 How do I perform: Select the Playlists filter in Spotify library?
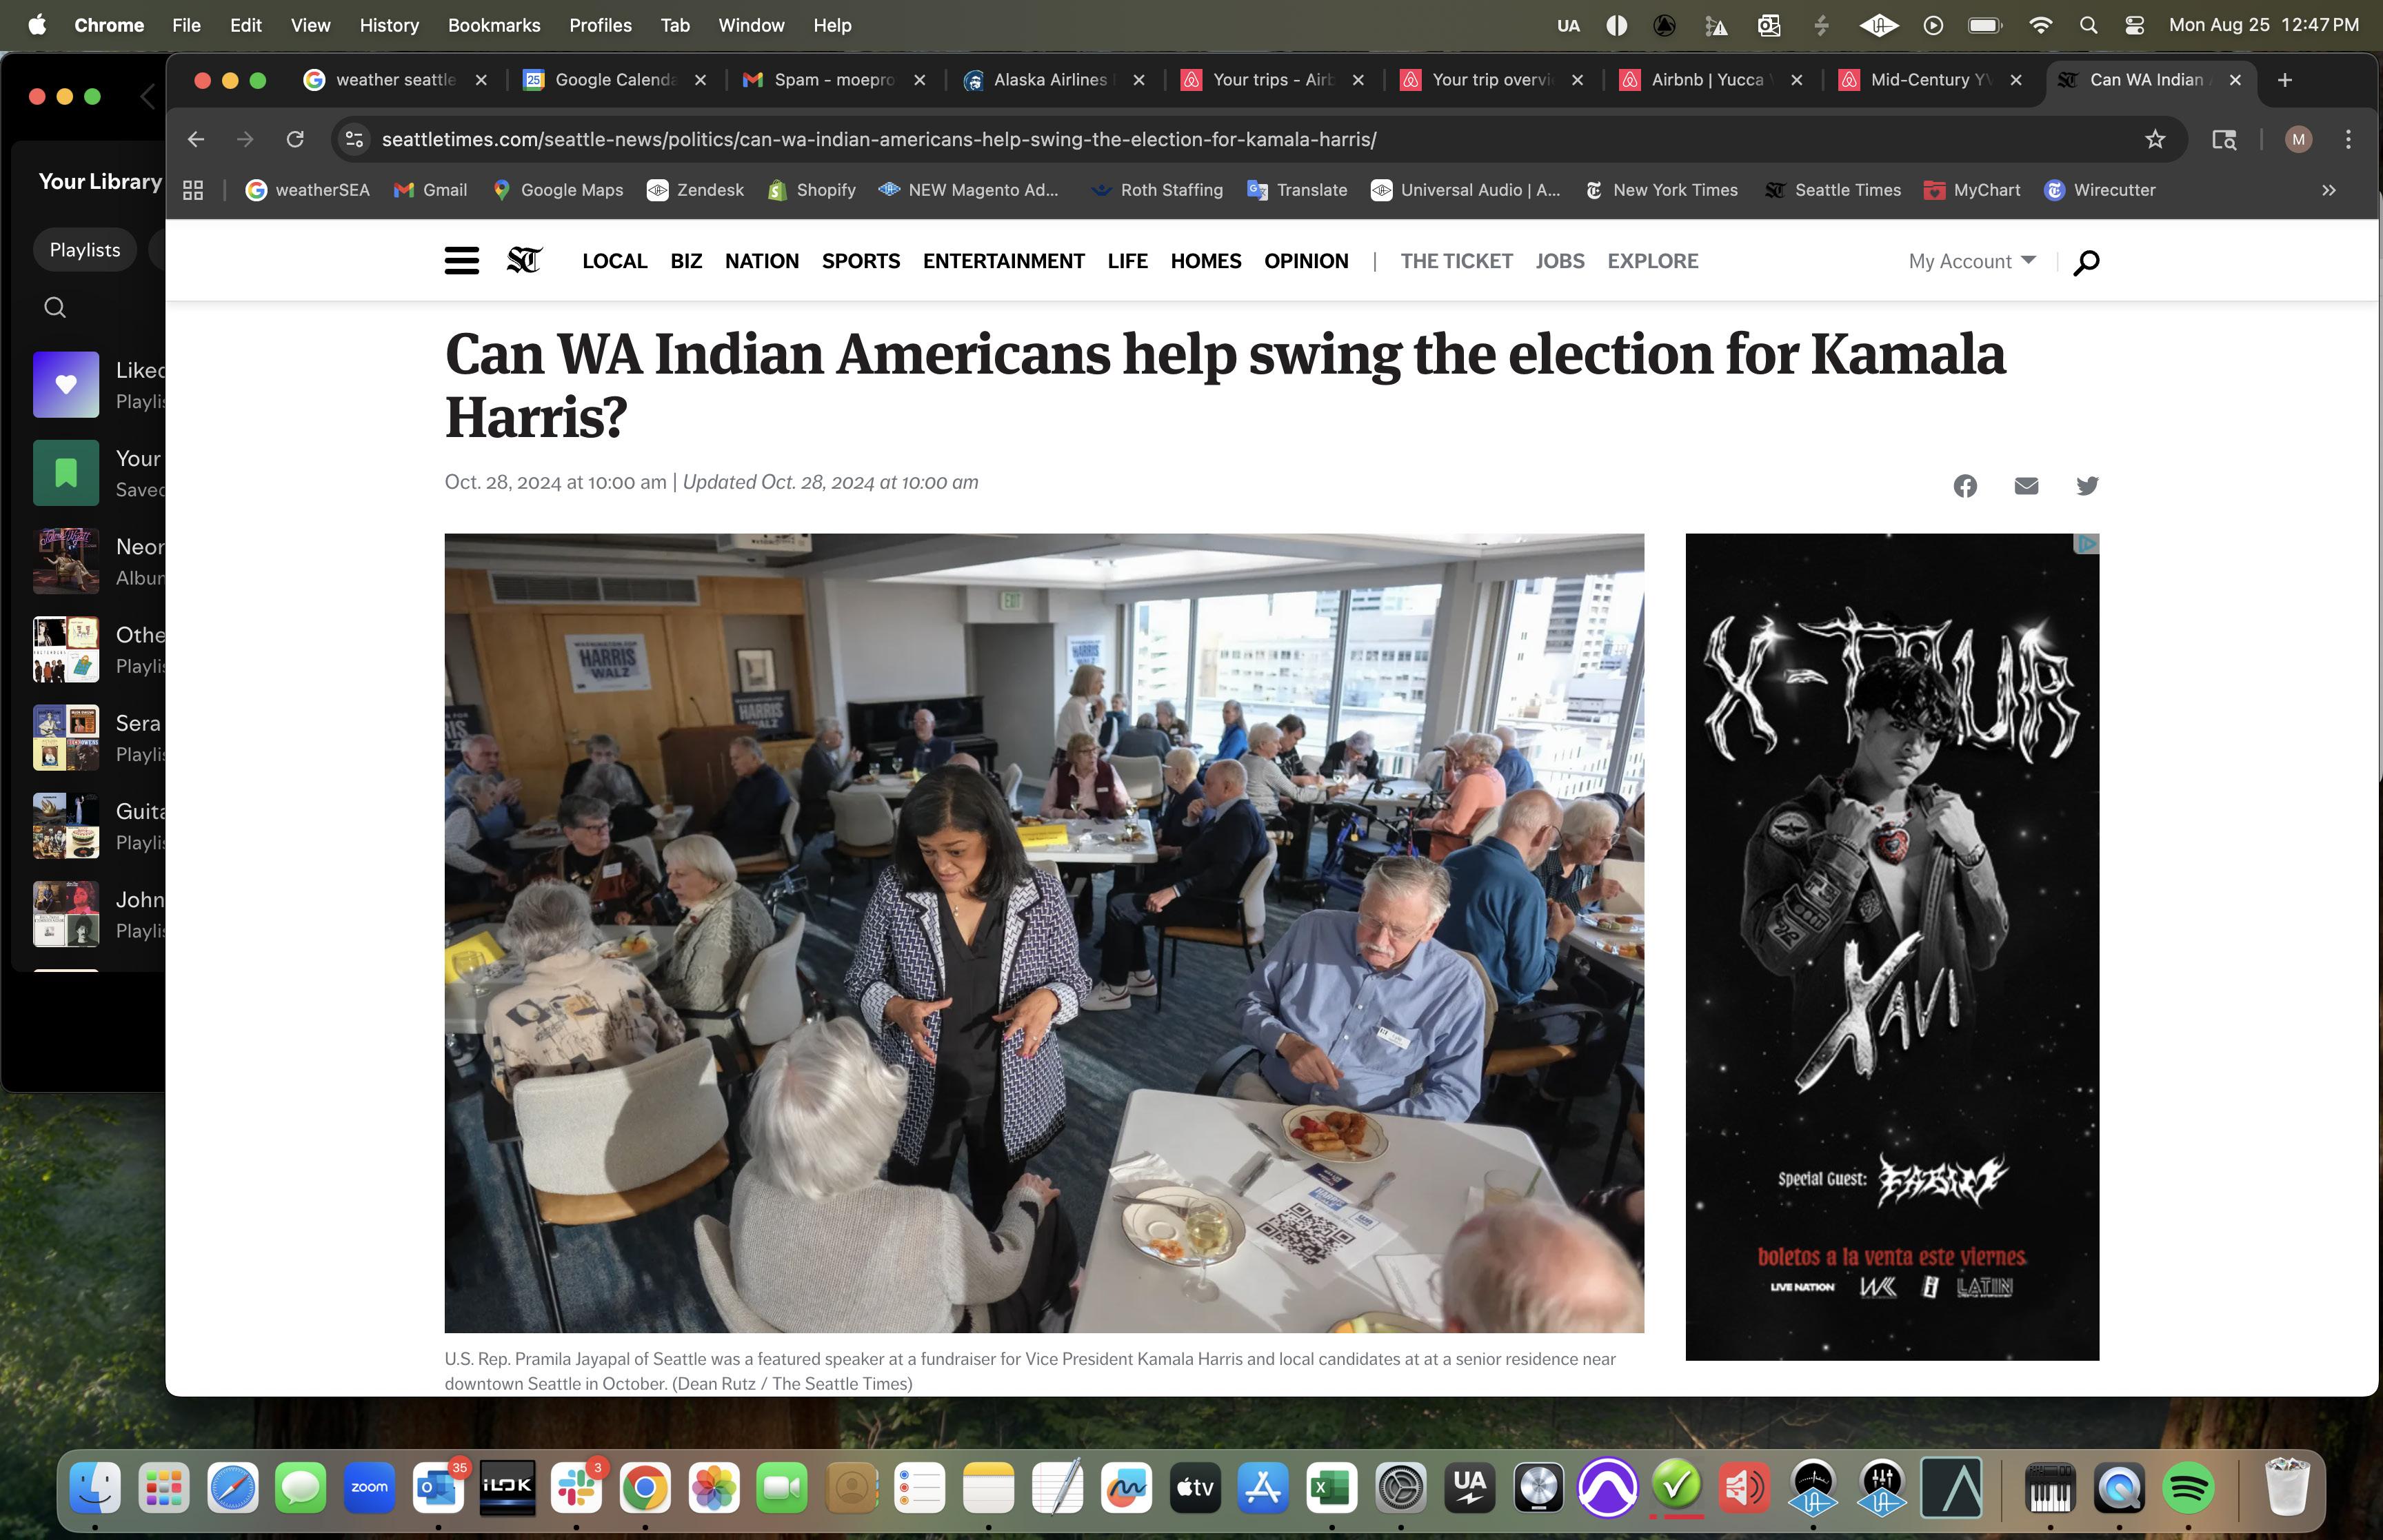click(x=85, y=250)
